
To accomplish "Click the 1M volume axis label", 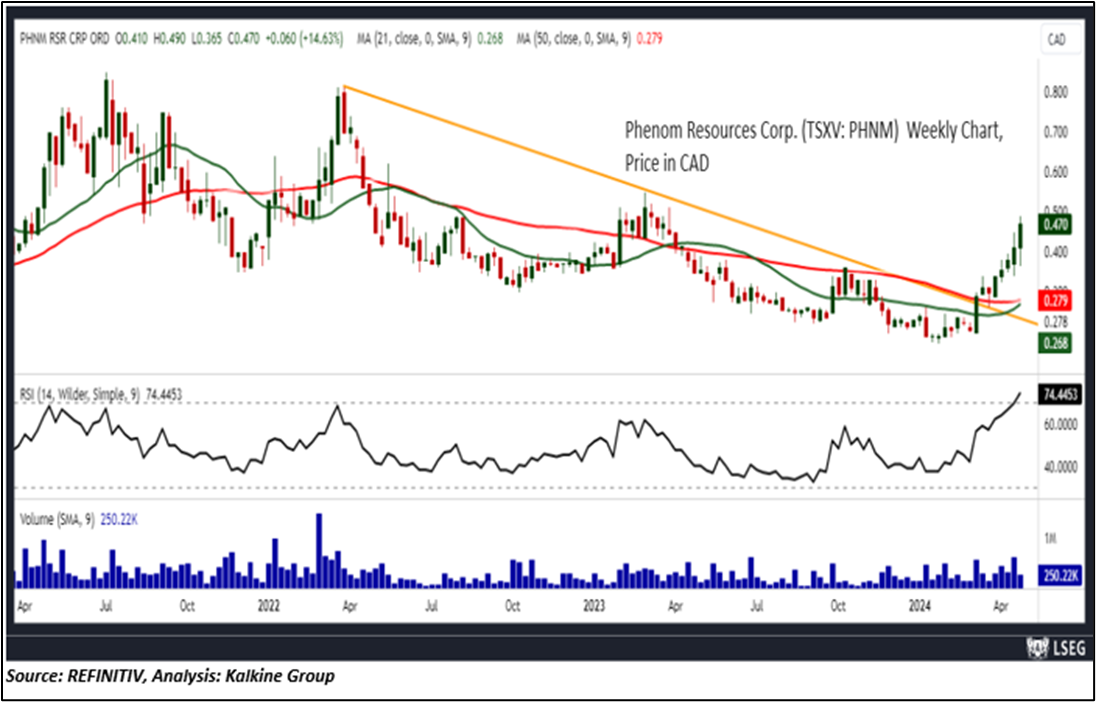I will coord(1050,539).
